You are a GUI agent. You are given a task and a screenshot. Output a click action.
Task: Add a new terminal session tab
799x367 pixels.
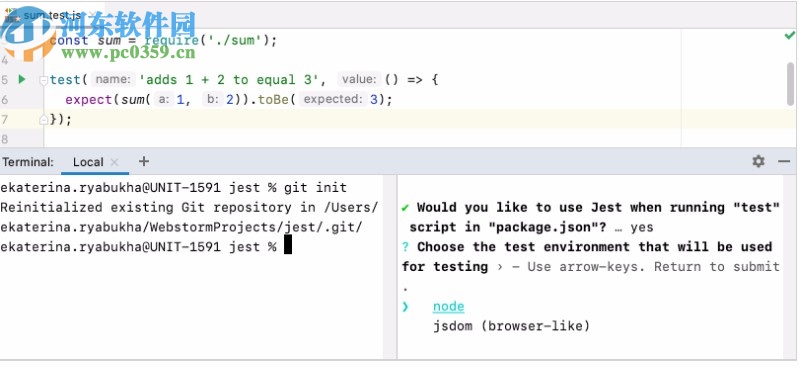144,162
